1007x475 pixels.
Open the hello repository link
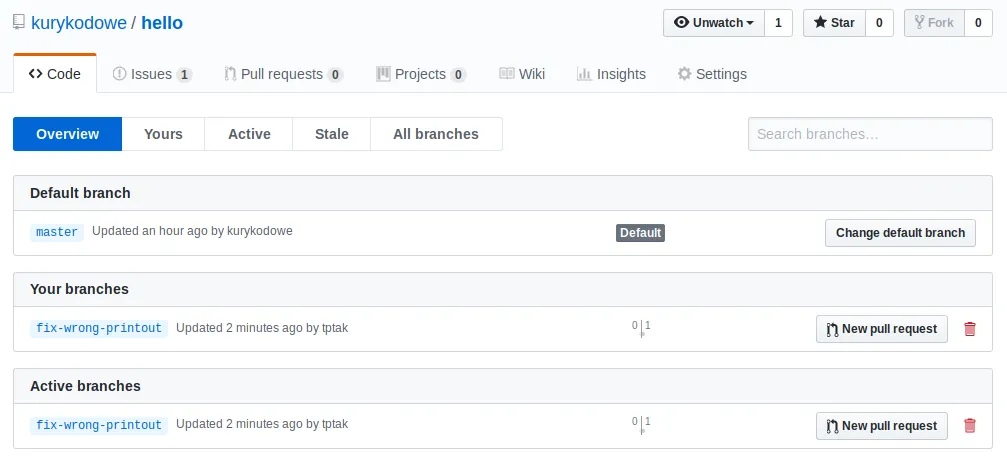pos(162,23)
